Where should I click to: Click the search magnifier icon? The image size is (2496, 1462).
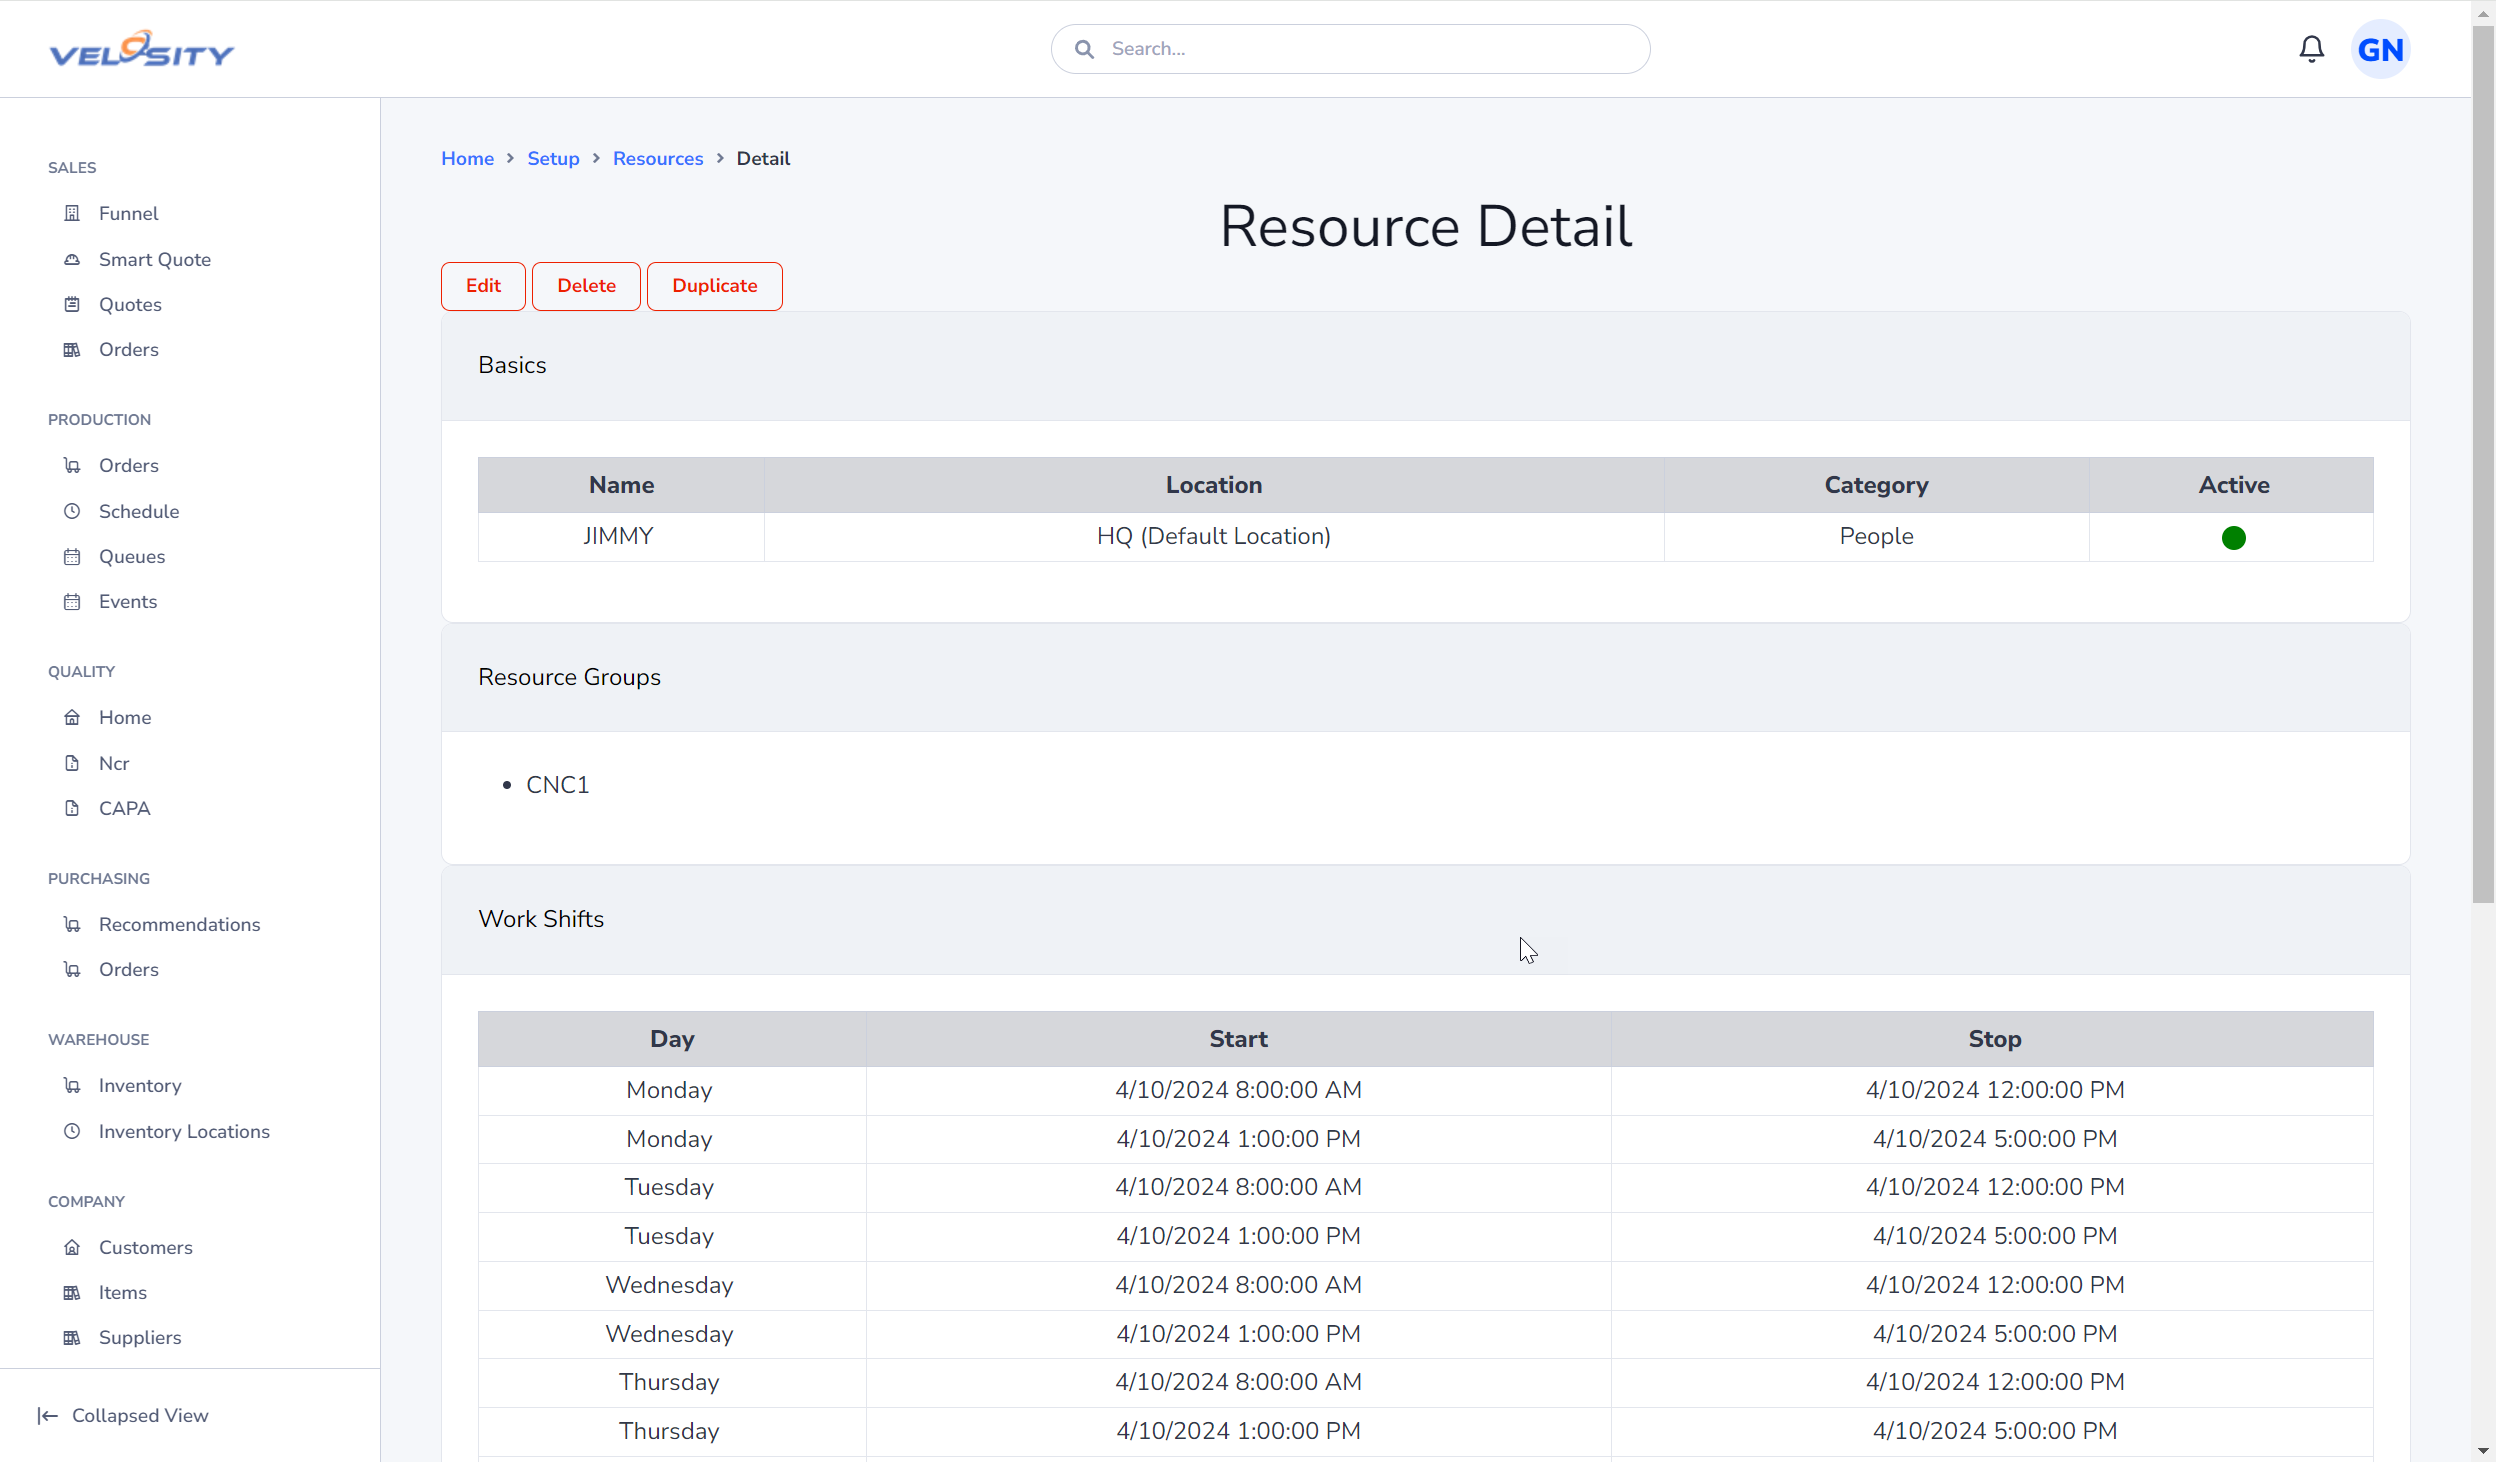(x=1084, y=49)
